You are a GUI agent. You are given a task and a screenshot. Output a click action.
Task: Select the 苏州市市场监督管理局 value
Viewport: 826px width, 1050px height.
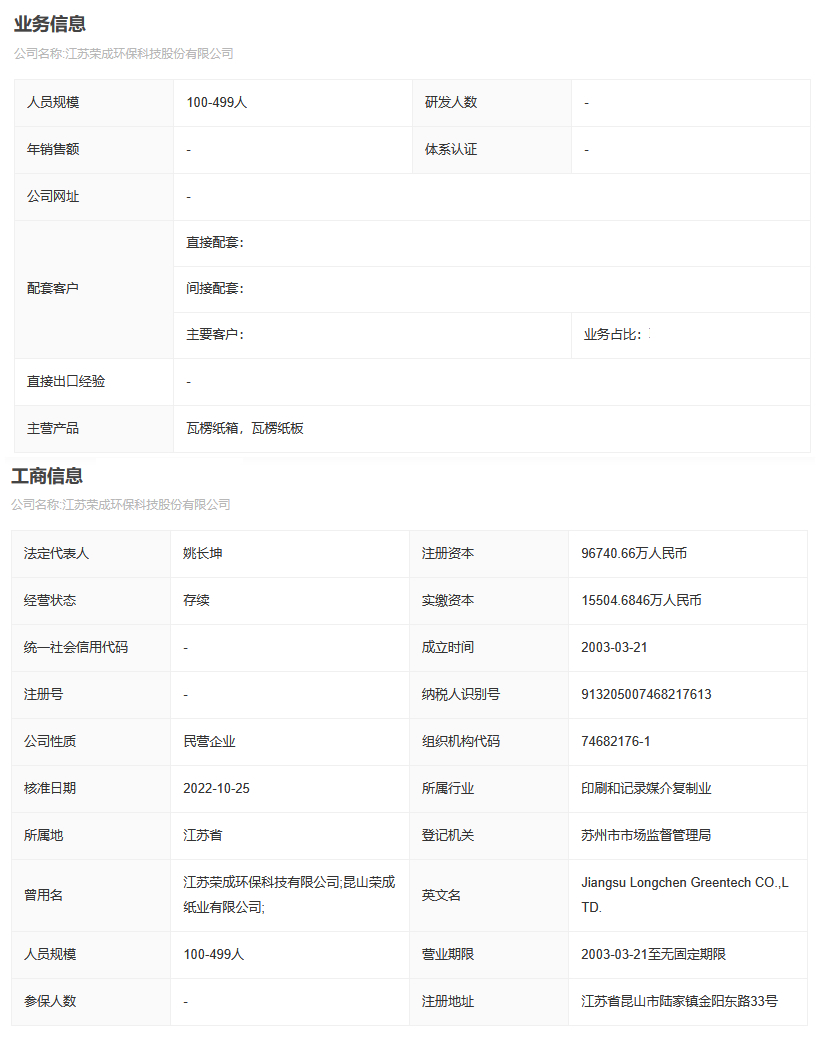[646, 835]
